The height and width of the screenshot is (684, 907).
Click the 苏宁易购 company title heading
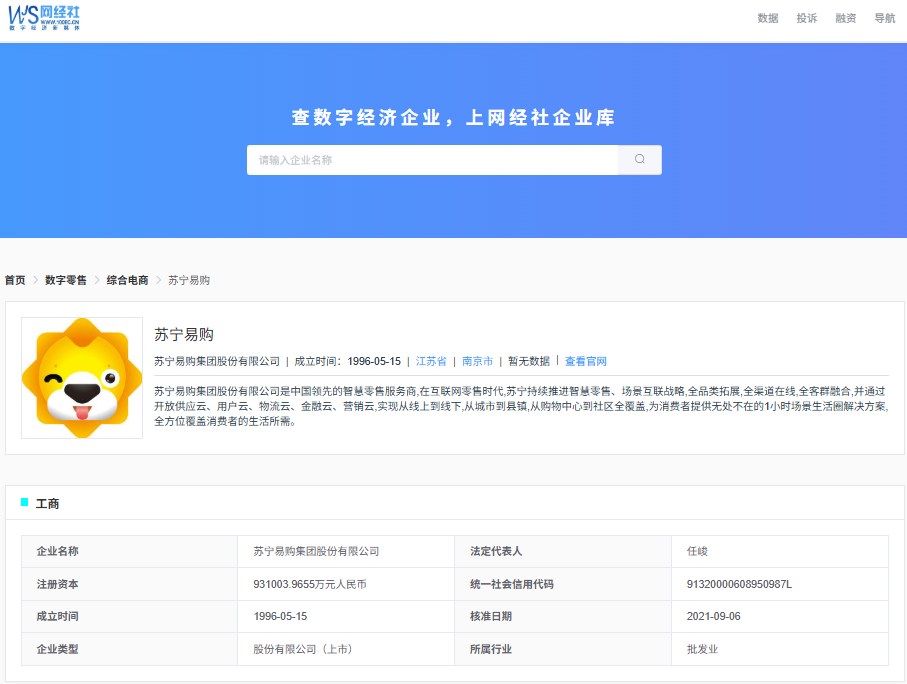click(184, 334)
